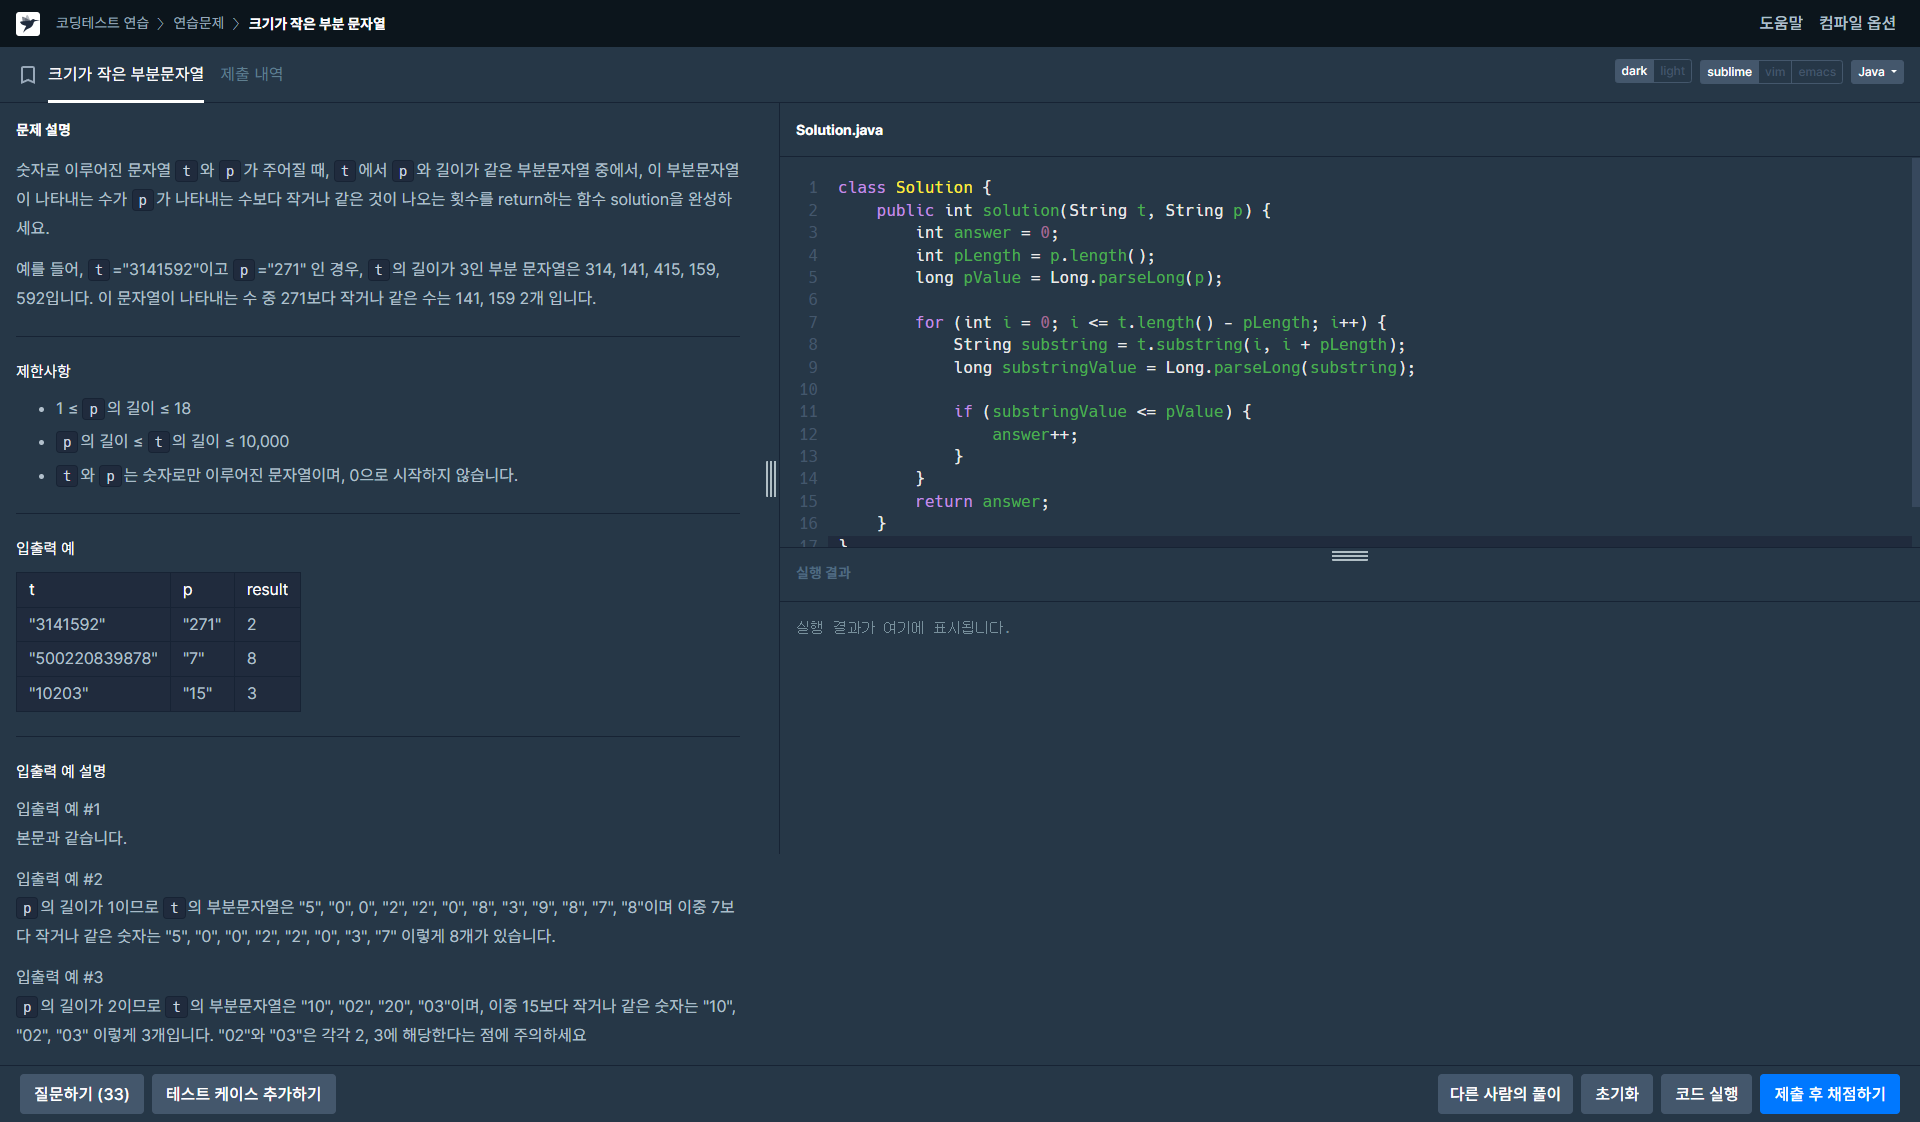Select emacs keymap option

tap(1816, 72)
